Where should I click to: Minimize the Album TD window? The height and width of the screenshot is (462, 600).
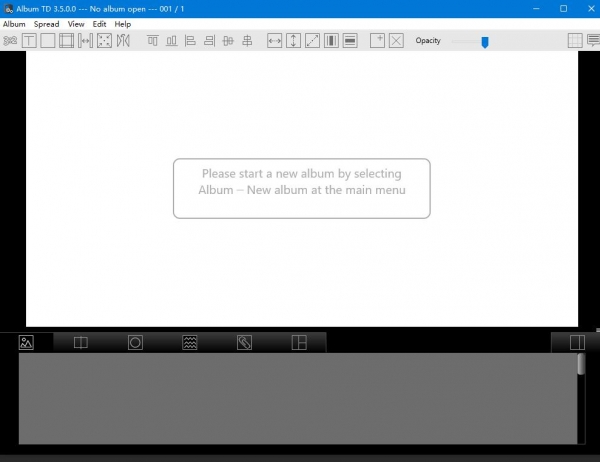click(x=536, y=8)
